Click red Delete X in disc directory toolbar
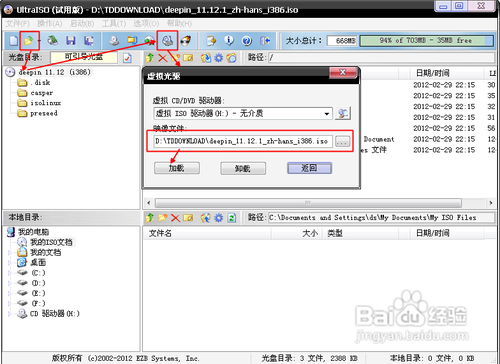 162,58
